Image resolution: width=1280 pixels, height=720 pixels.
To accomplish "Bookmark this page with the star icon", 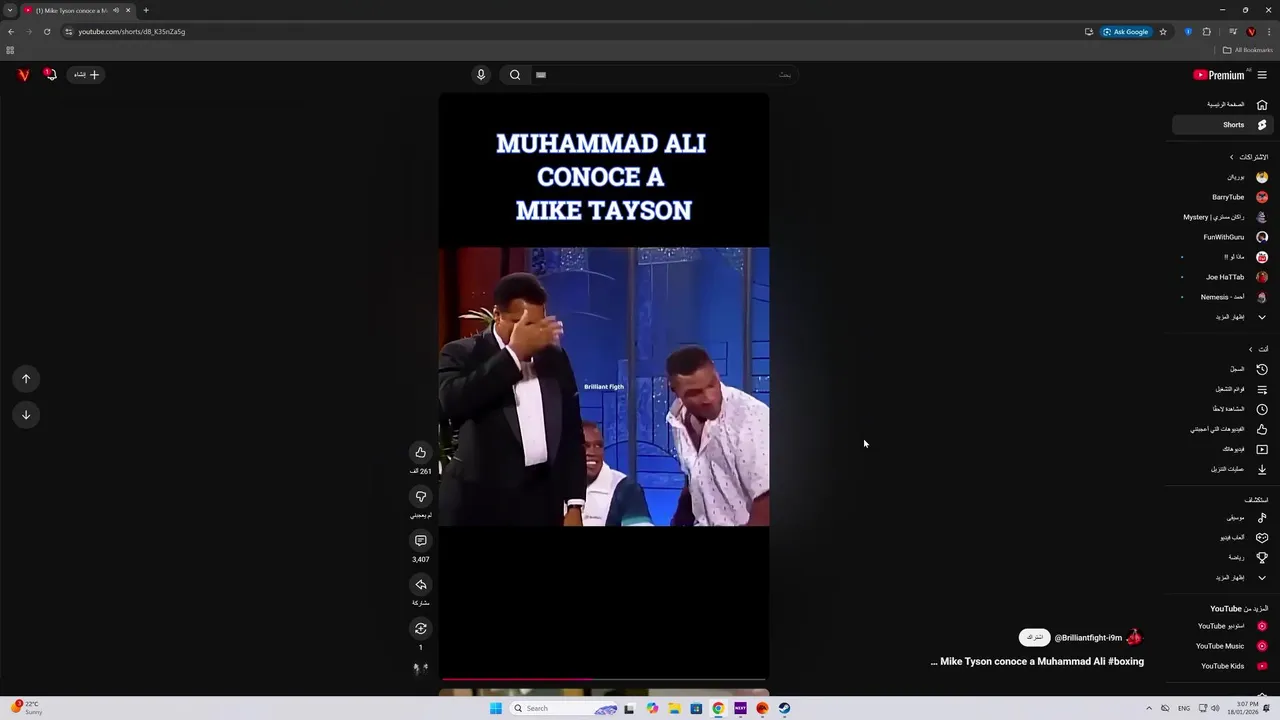I will coord(1163,31).
